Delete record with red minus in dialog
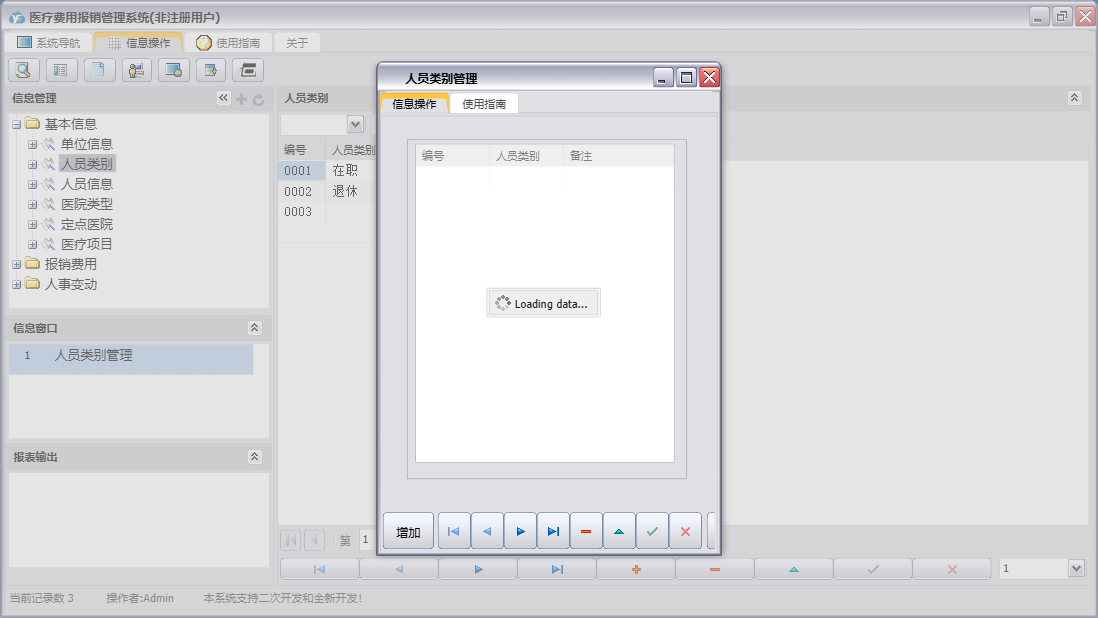This screenshot has height=618, width=1098. (586, 531)
